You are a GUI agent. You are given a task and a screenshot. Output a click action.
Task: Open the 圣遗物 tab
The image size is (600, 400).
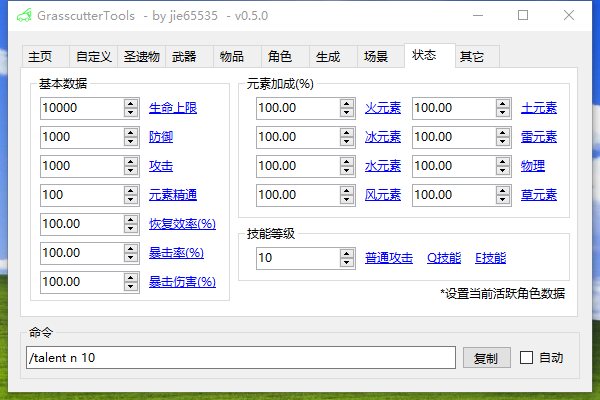pyautogui.click(x=141, y=57)
